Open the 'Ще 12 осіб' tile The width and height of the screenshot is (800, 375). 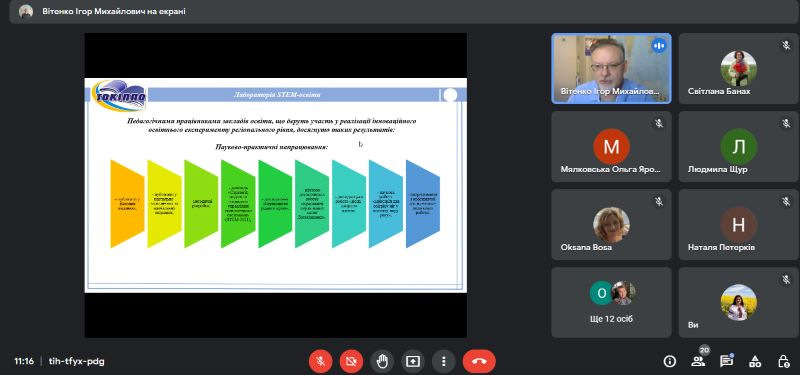pos(611,303)
